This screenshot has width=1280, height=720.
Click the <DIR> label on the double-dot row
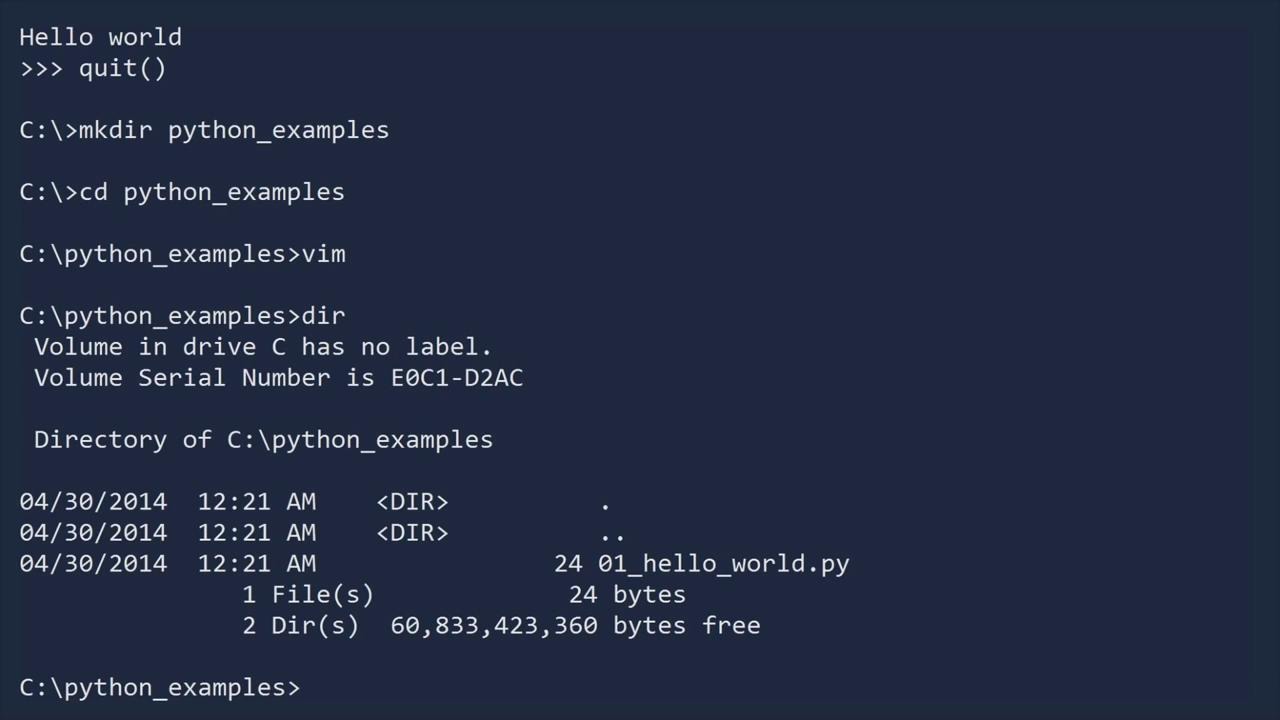coord(412,533)
